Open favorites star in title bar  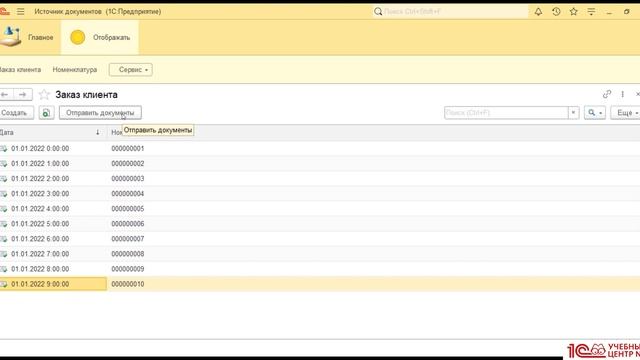pyautogui.click(x=573, y=11)
